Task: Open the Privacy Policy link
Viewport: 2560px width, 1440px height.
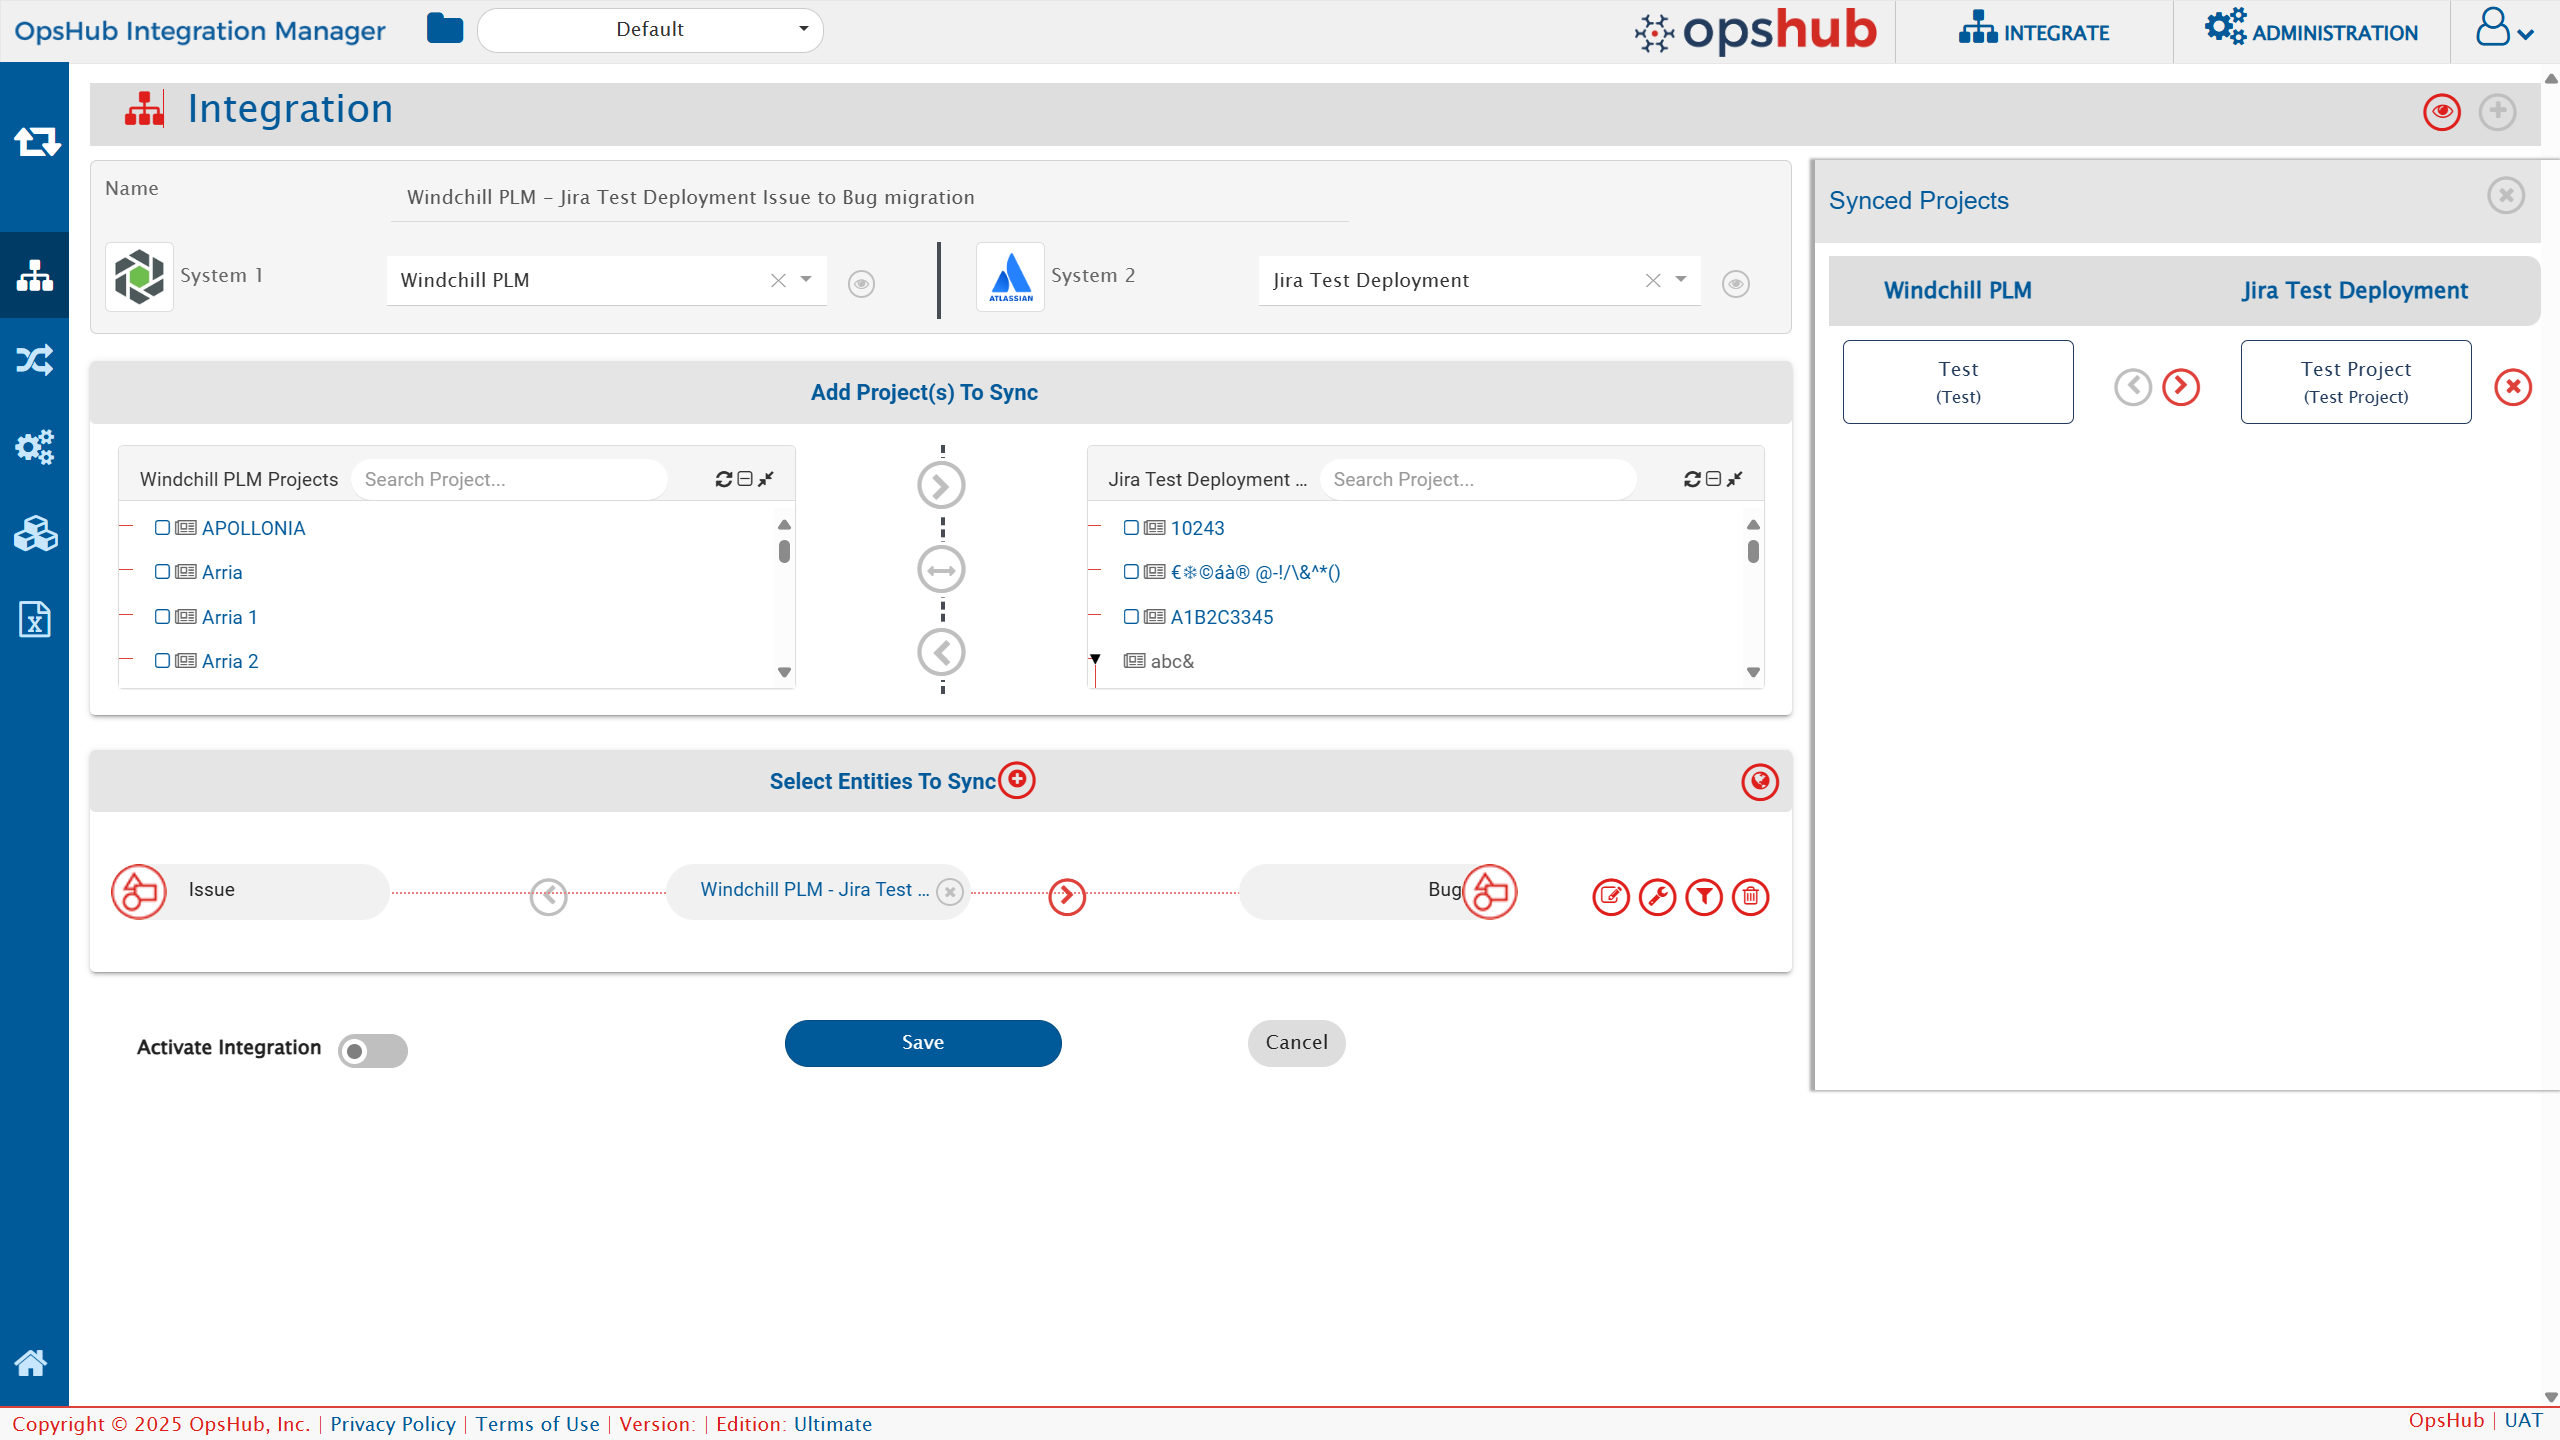Action: [392, 1423]
